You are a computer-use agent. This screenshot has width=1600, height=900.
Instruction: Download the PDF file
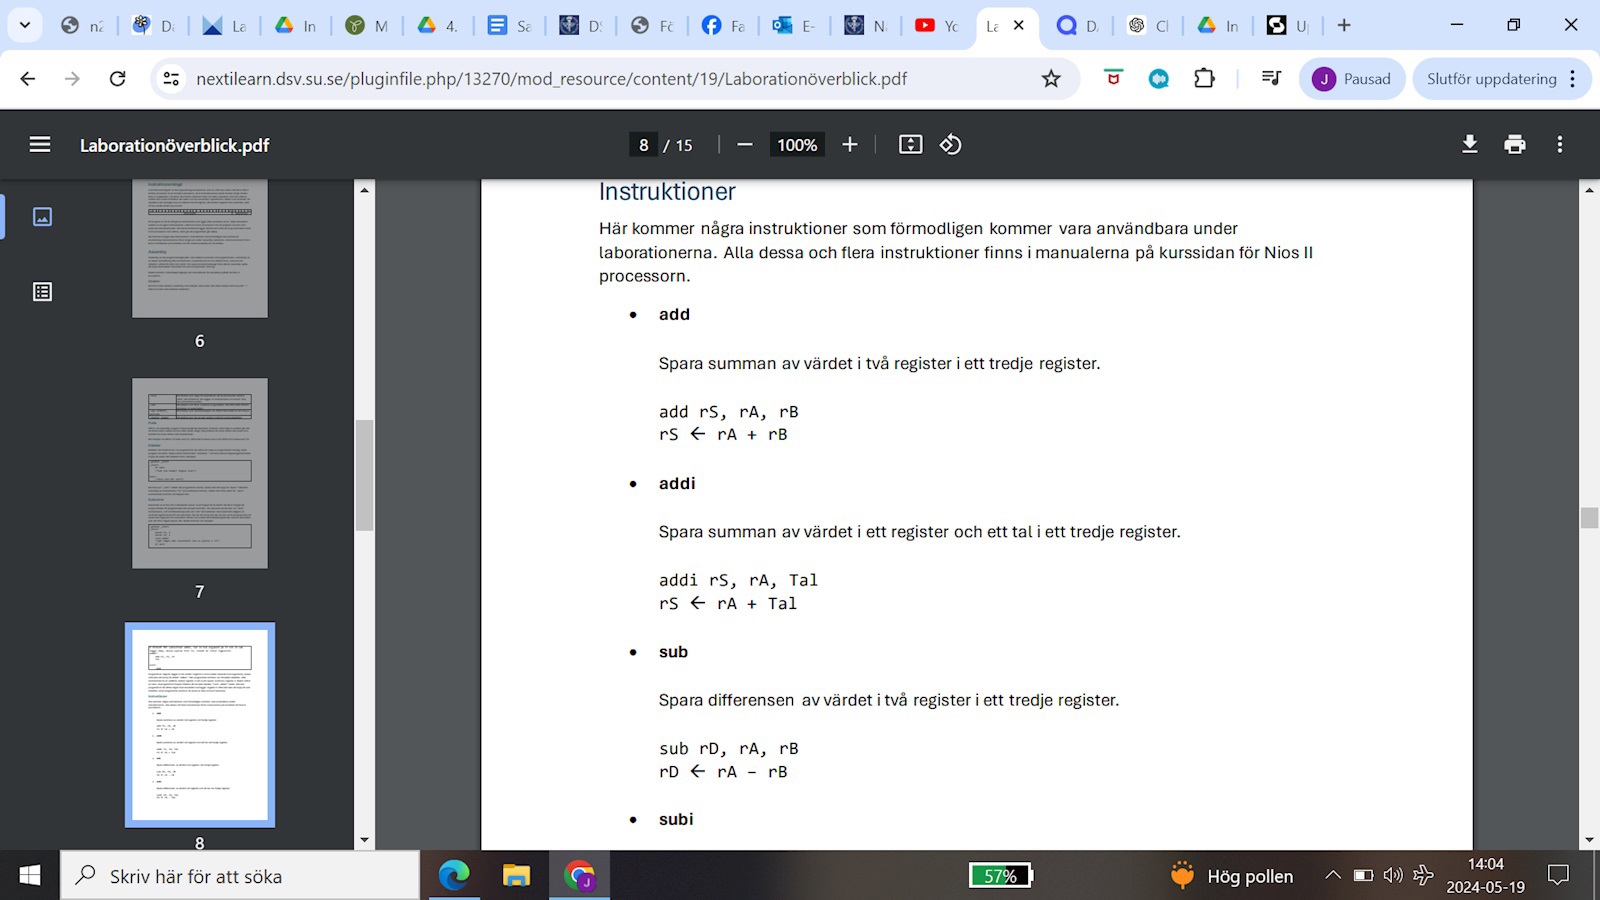tap(1469, 145)
